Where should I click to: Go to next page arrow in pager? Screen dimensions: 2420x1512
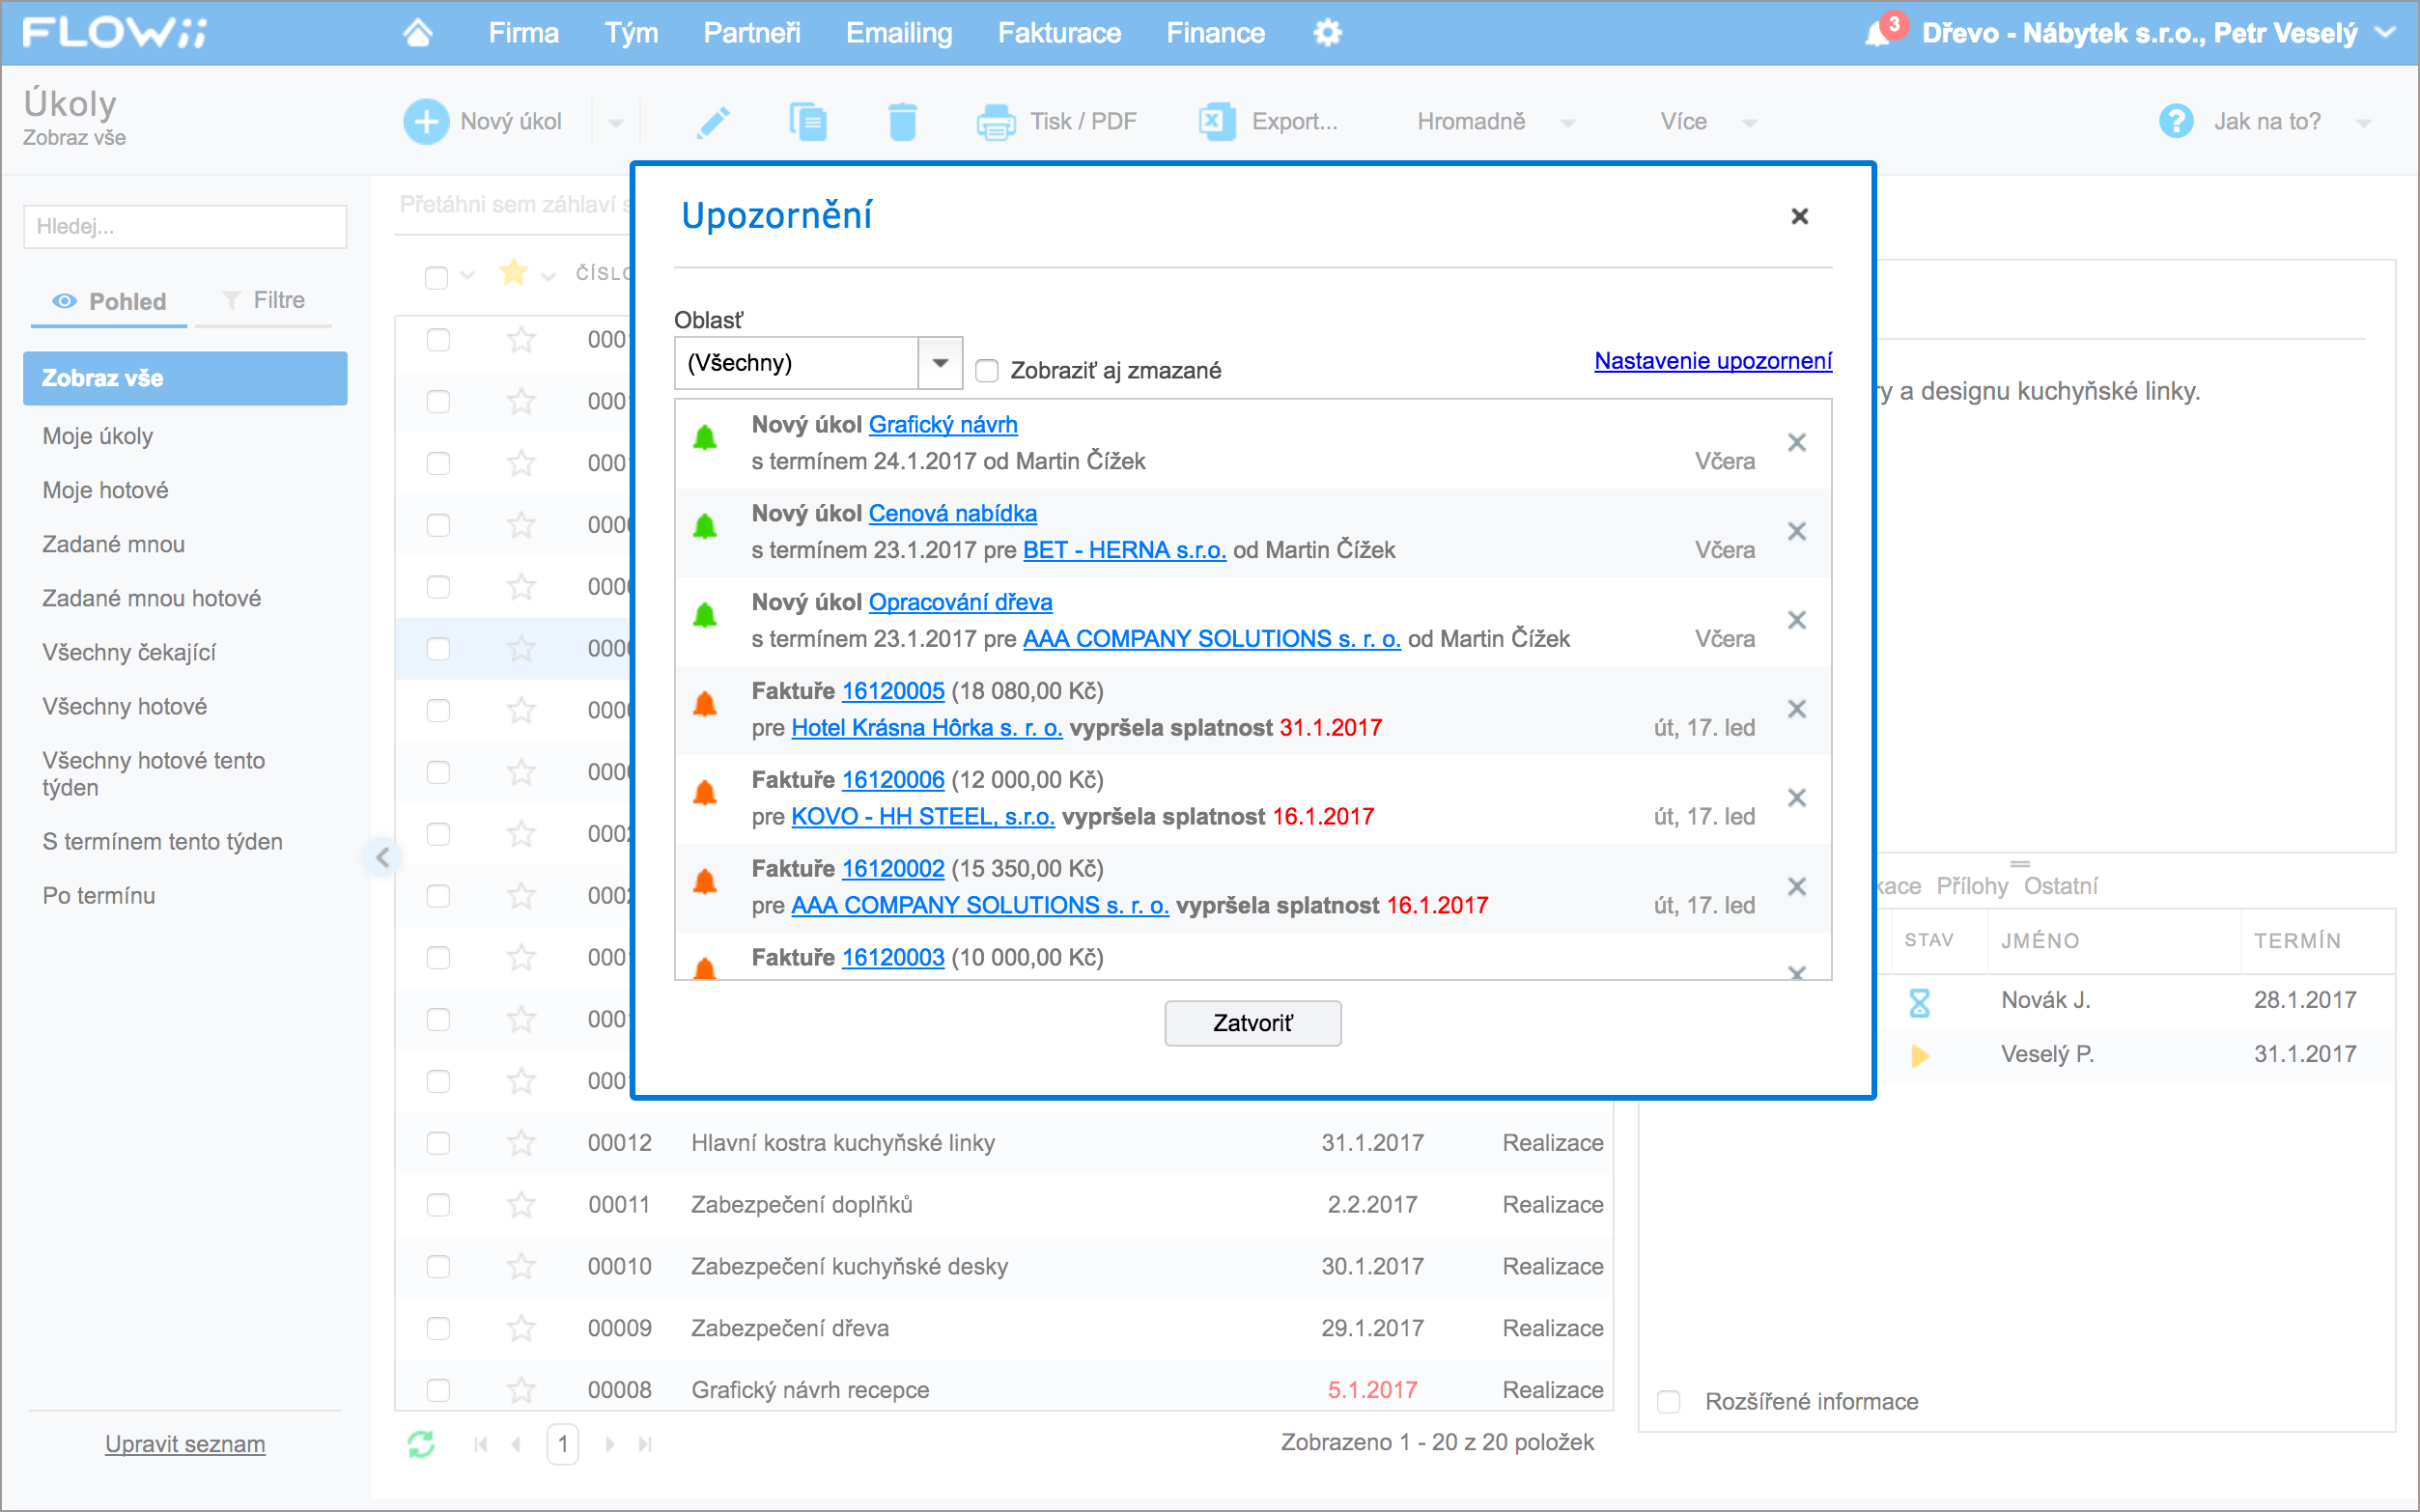point(609,1444)
